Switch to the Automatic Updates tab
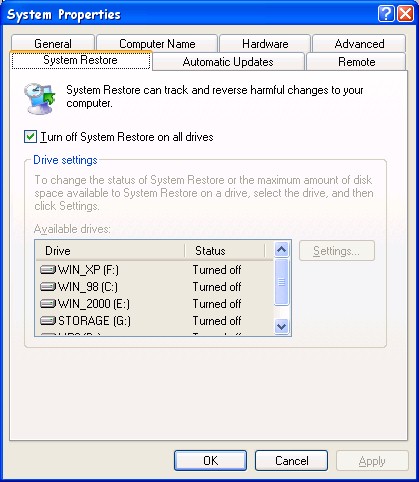 click(x=228, y=62)
